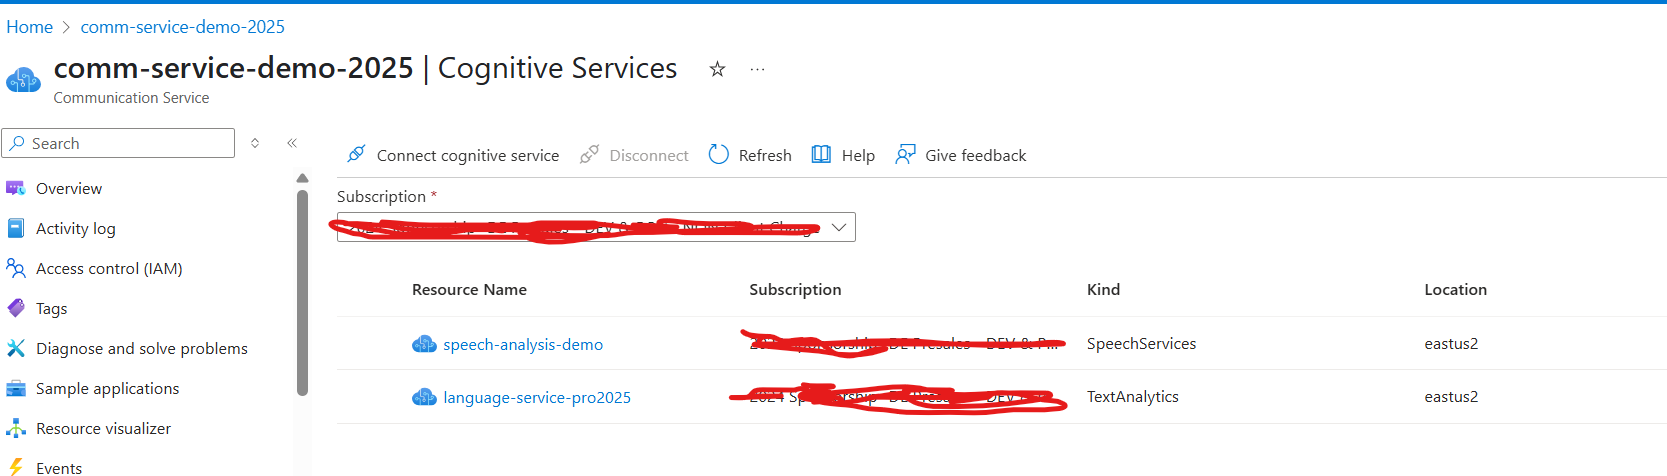Click Refresh in the toolbar
This screenshot has height=476, width=1667.
[750, 155]
